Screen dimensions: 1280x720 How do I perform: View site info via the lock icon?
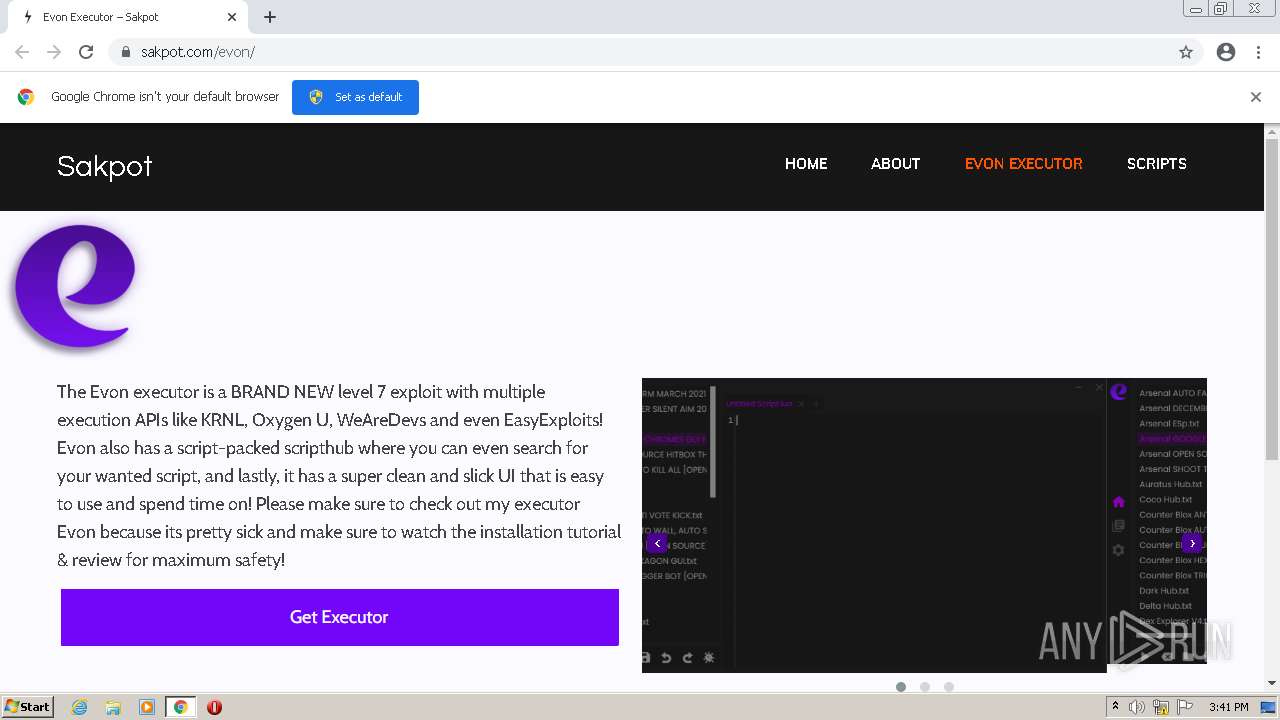click(126, 52)
